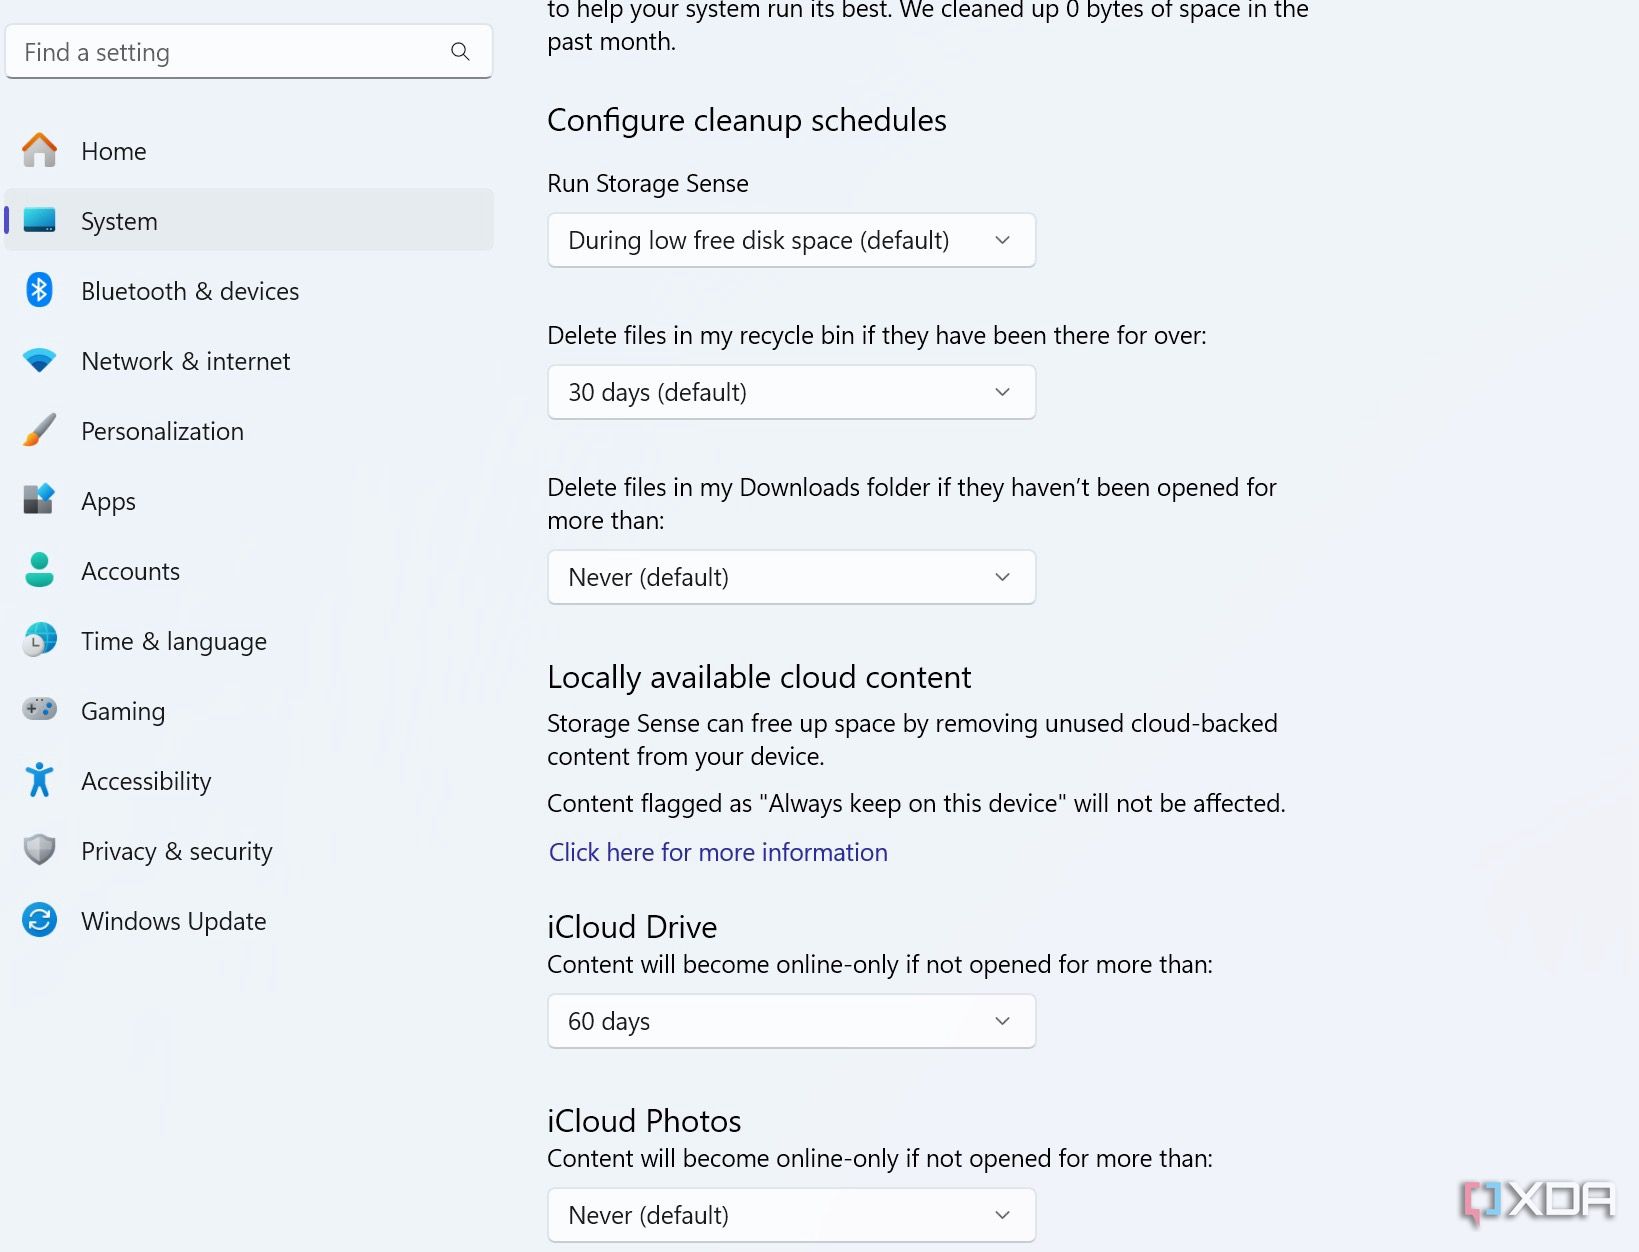The image size is (1639, 1252).
Task: Select System in the sidebar
Action: pyautogui.click(x=249, y=220)
